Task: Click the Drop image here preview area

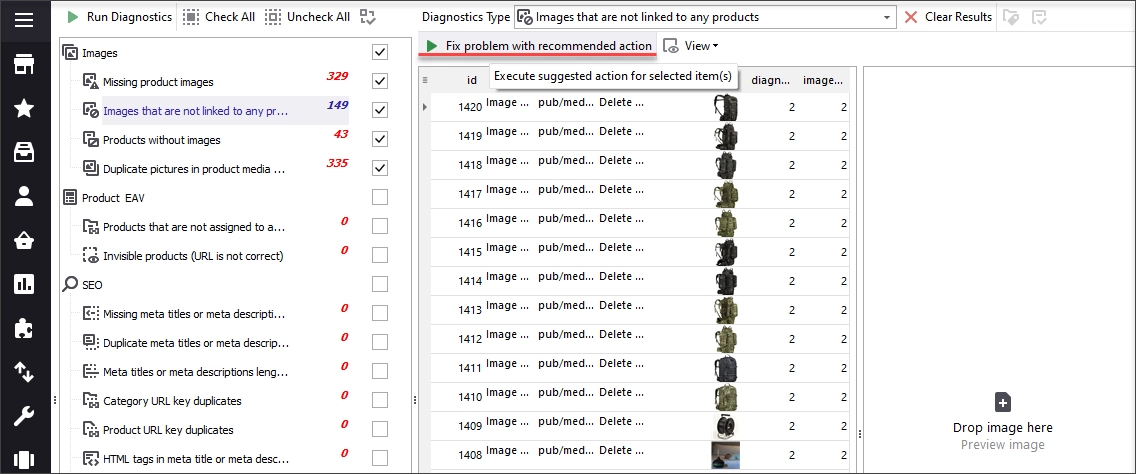Action: click(1002, 423)
